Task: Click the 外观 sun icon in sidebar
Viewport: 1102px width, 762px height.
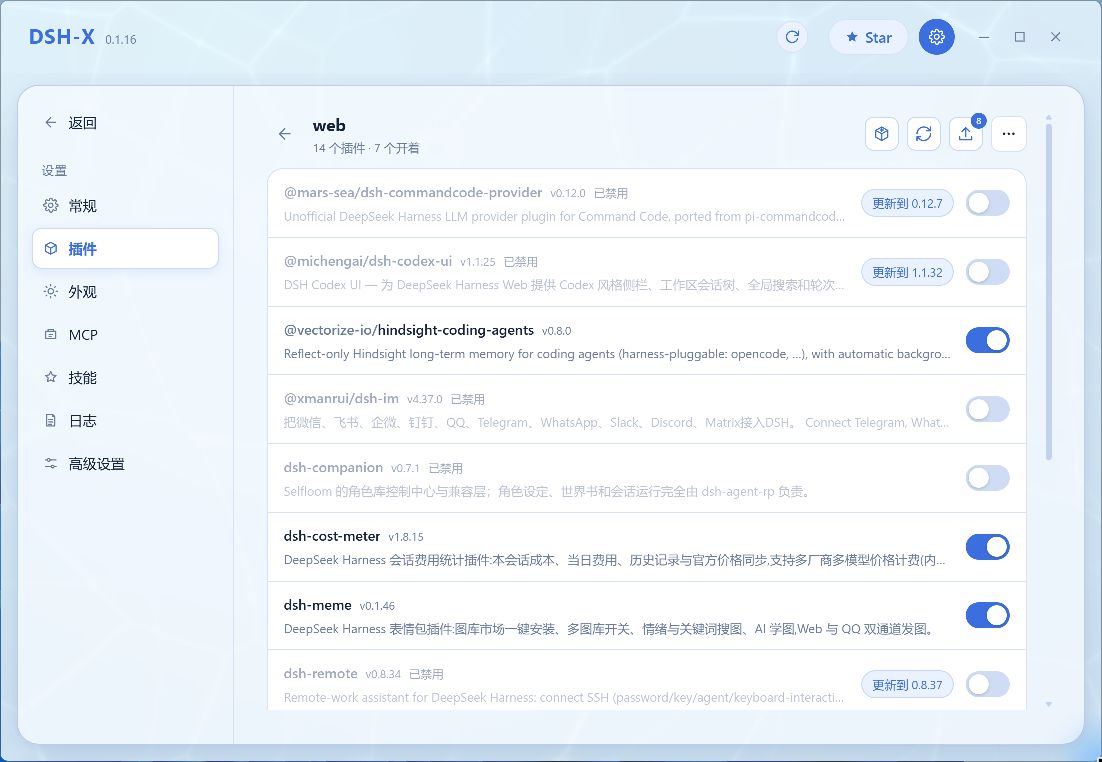Action: 51,292
